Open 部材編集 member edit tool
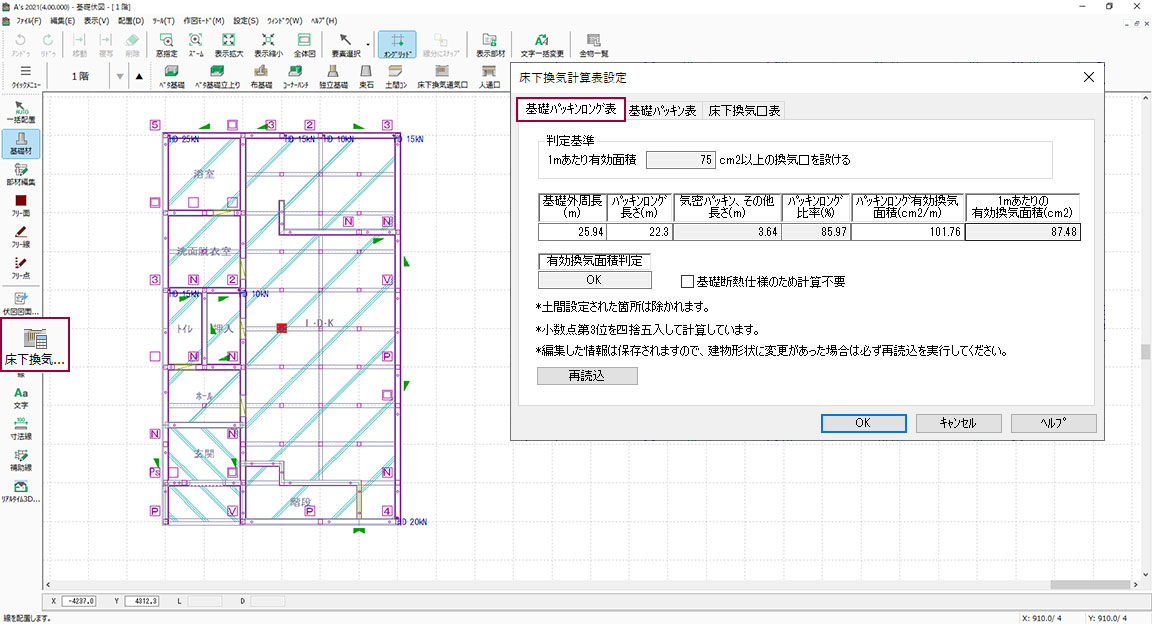The image size is (1152, 624). (21, 174)
